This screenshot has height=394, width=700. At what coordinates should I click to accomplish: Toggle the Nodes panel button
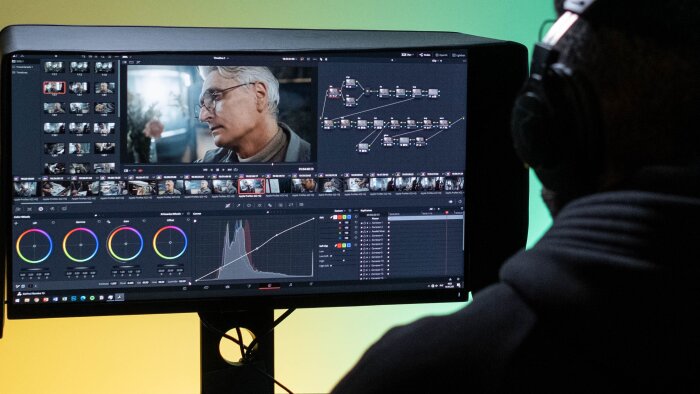coord(425,54)
